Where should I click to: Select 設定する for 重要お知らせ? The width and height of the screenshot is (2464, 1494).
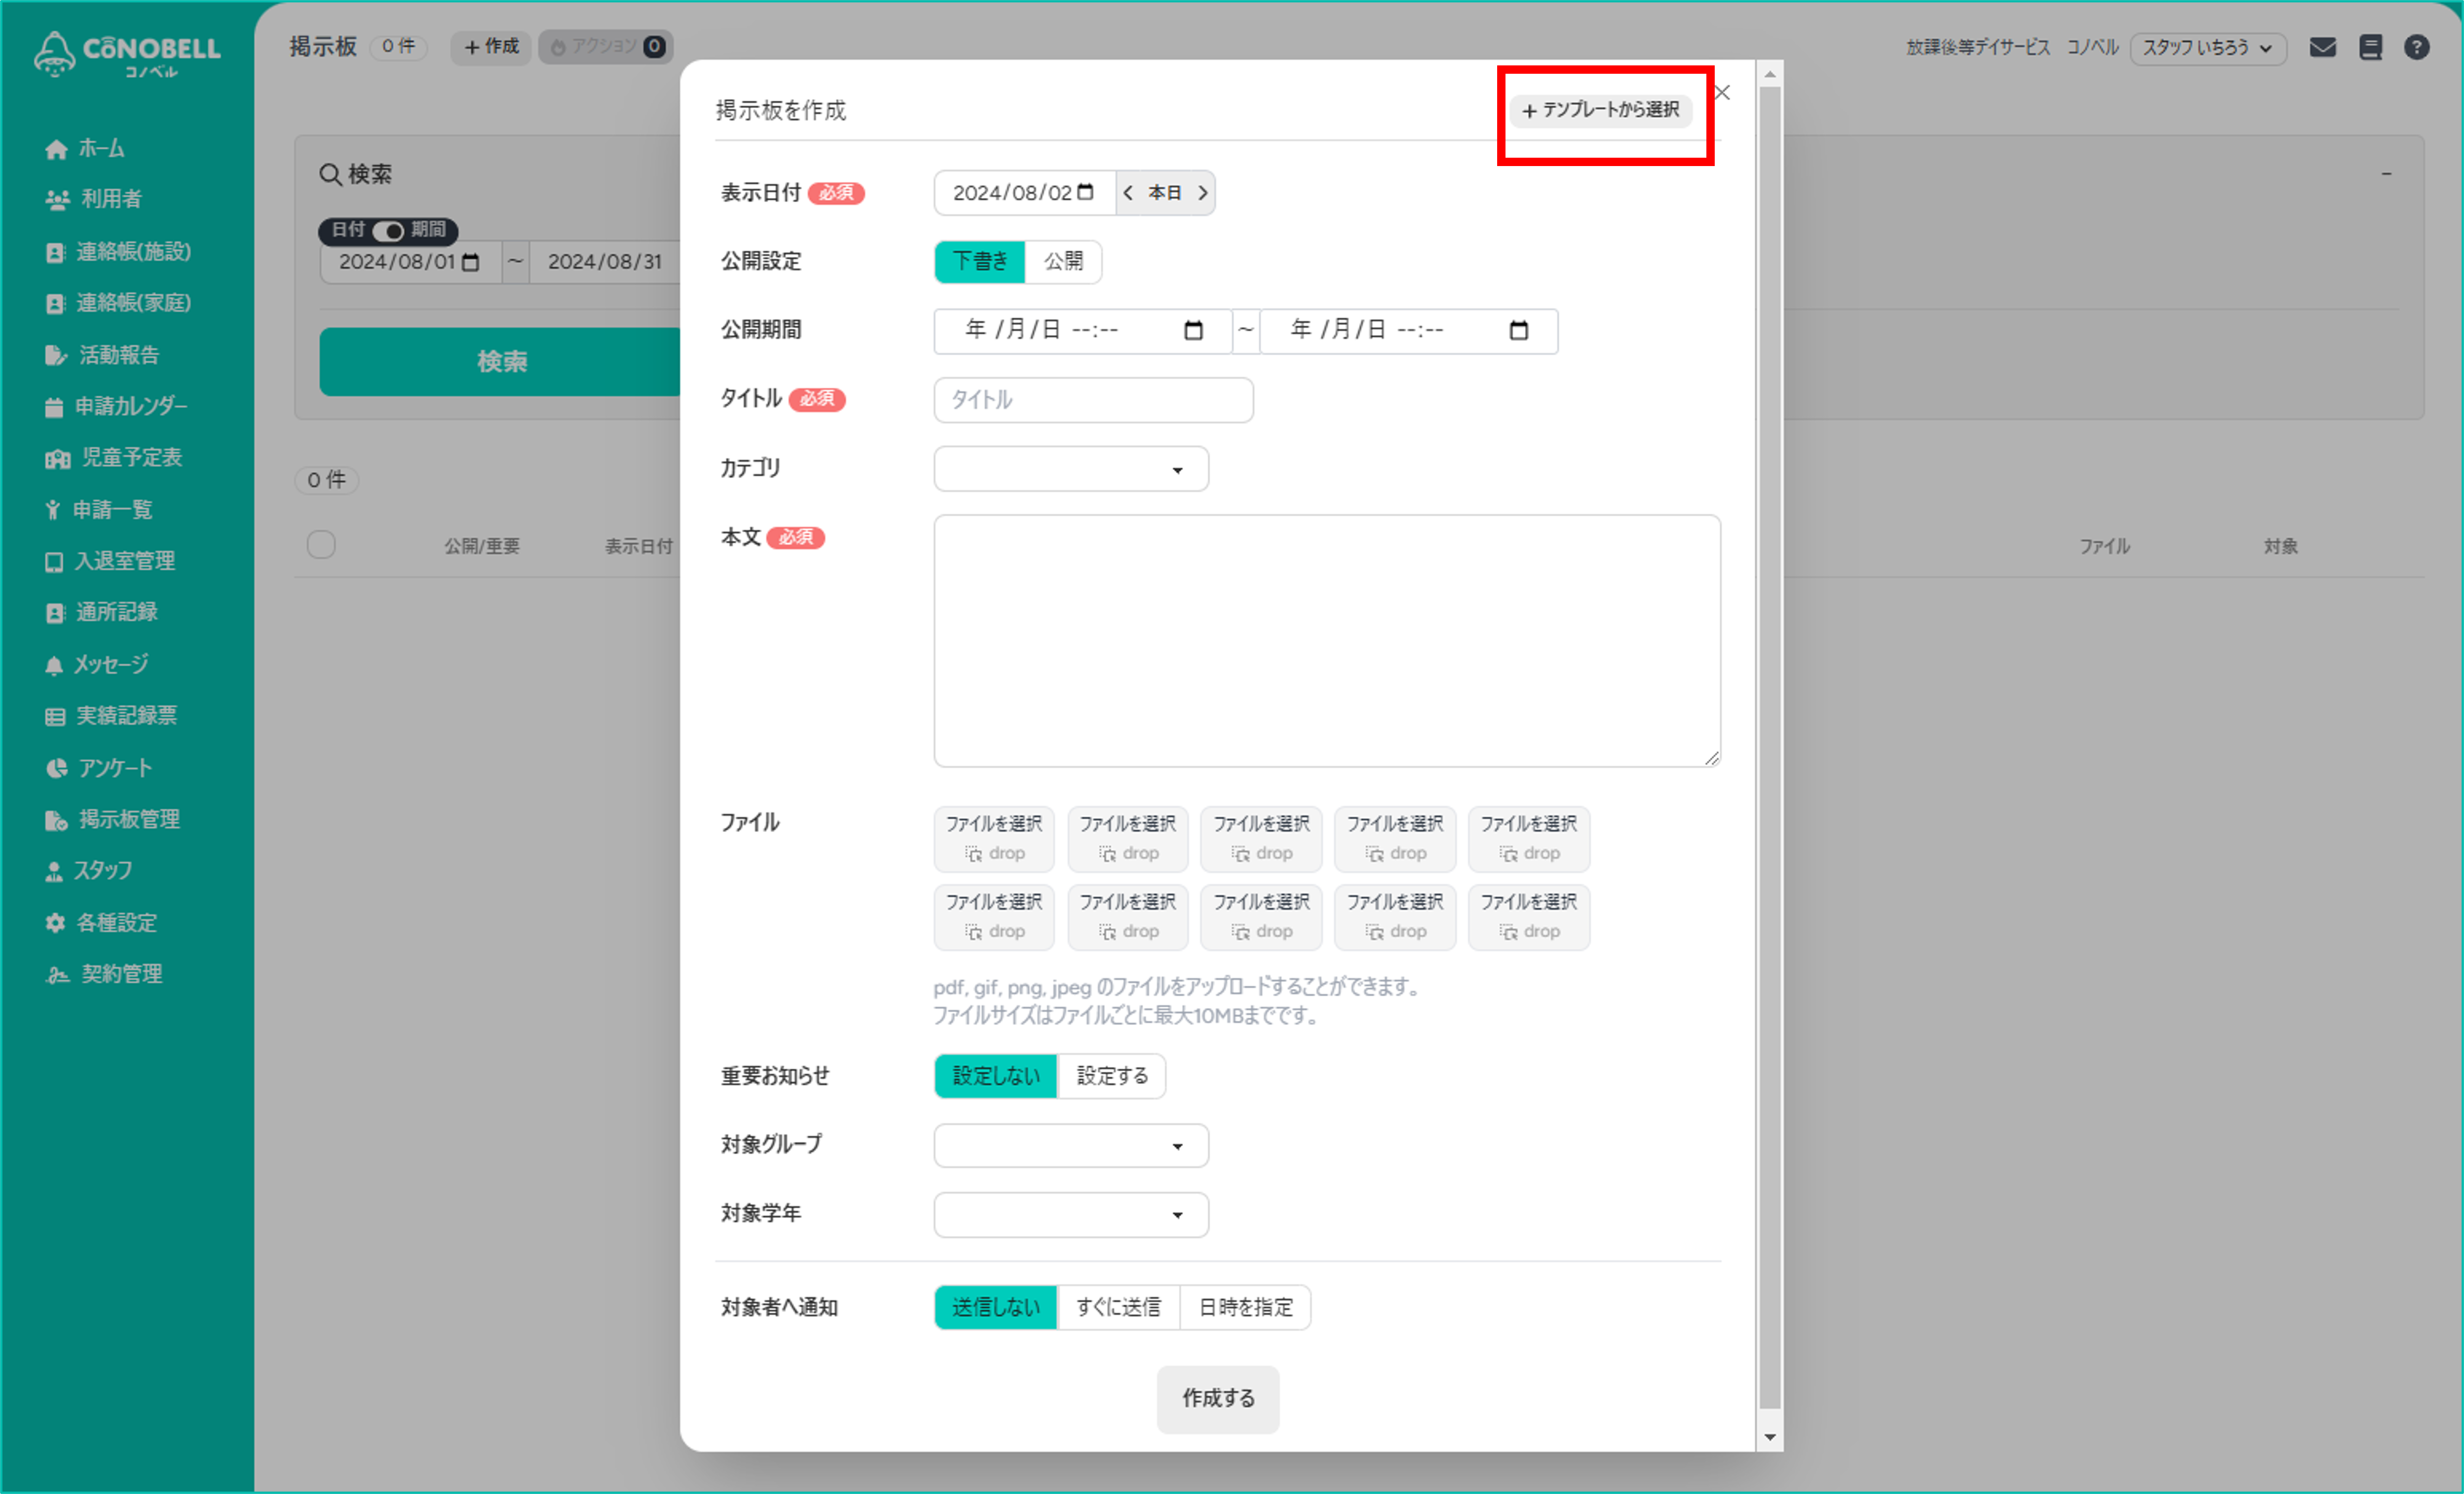coord(1111,1076)
